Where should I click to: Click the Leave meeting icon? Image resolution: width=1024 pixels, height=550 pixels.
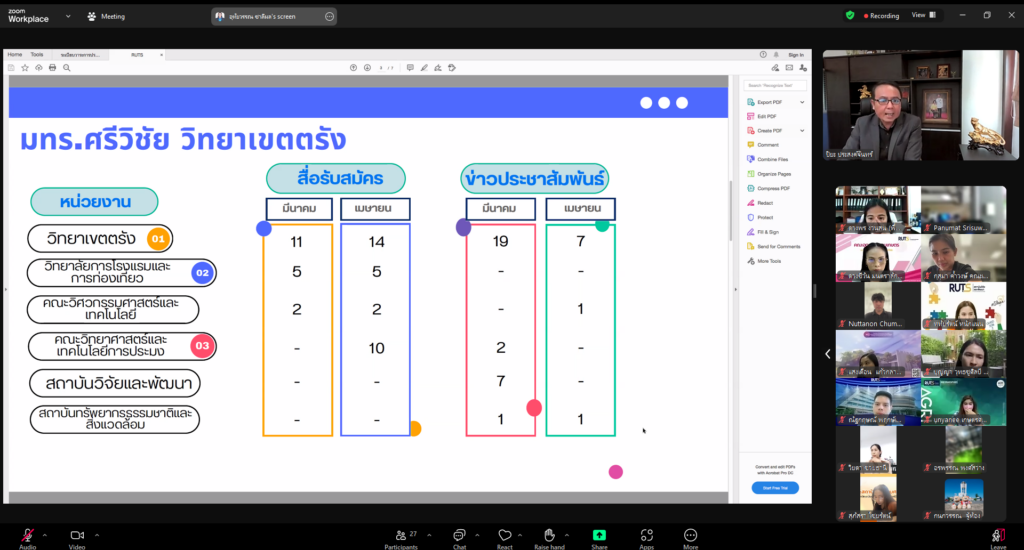click(x=998, y=536)
